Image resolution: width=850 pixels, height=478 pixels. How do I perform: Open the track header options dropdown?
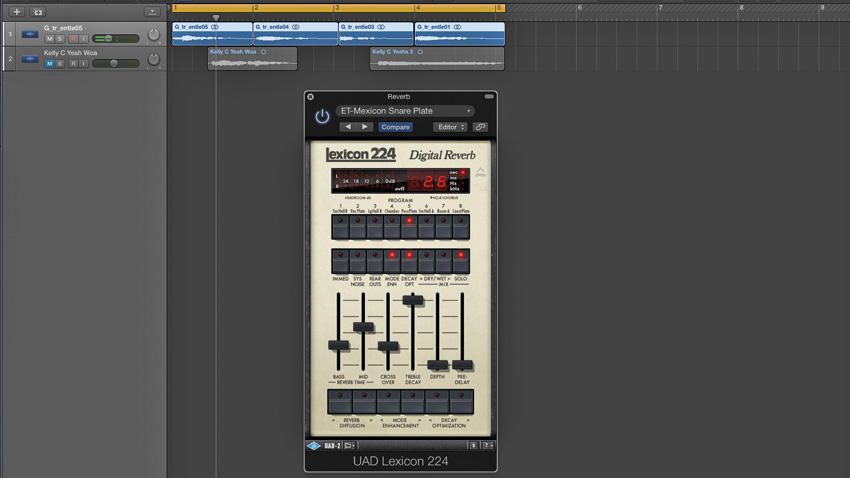click(152, 11)
